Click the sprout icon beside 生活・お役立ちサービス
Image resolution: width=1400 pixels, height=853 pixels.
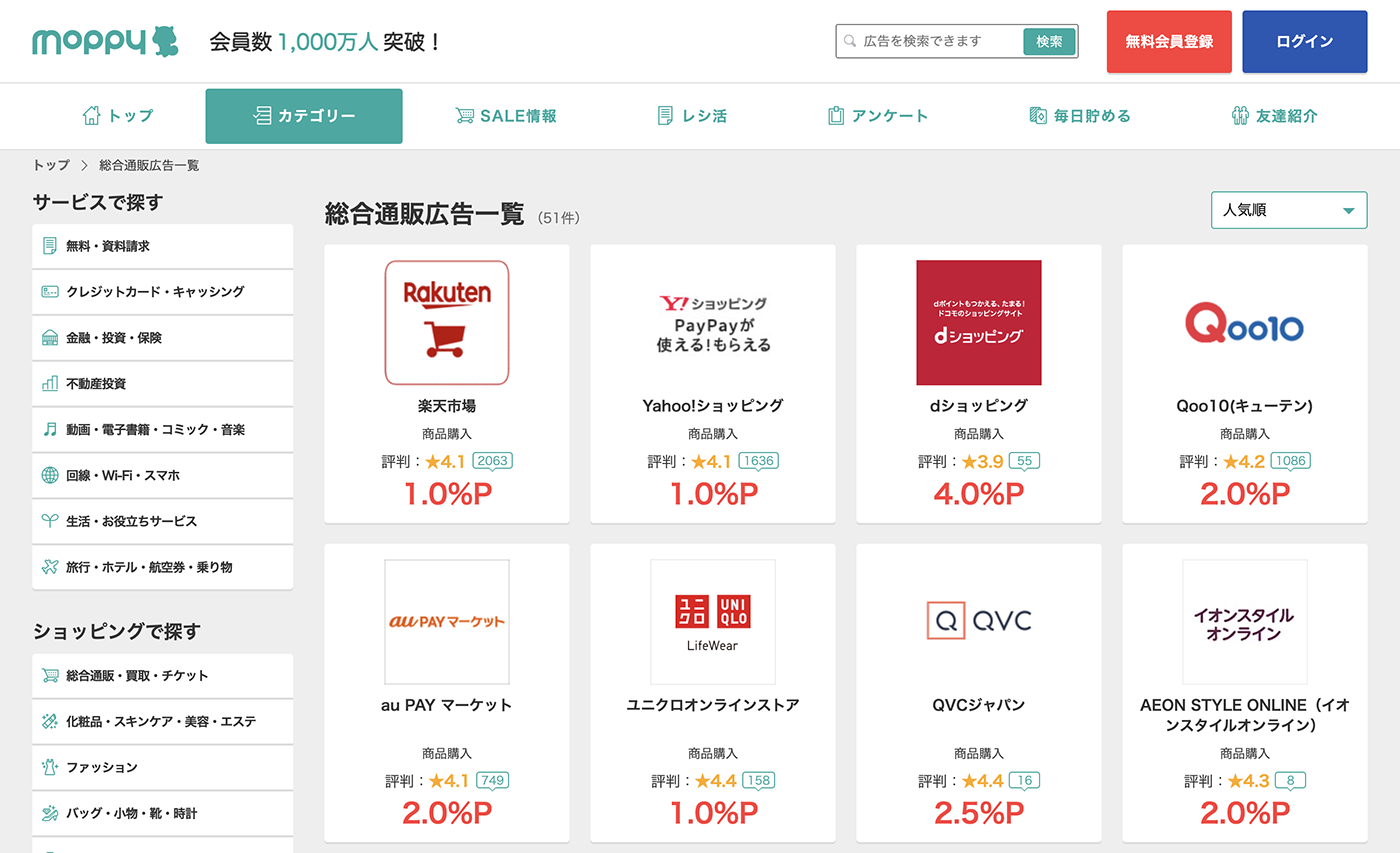click(x=50, y=521)
